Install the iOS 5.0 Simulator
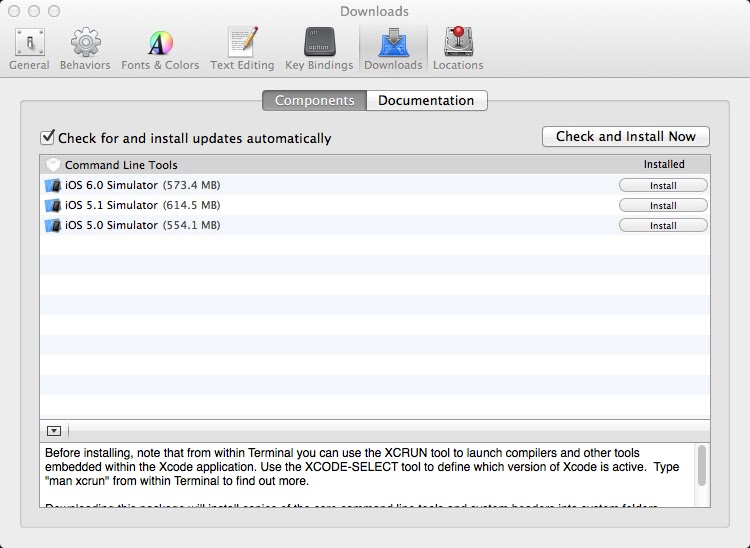 (x=663, y=226)
